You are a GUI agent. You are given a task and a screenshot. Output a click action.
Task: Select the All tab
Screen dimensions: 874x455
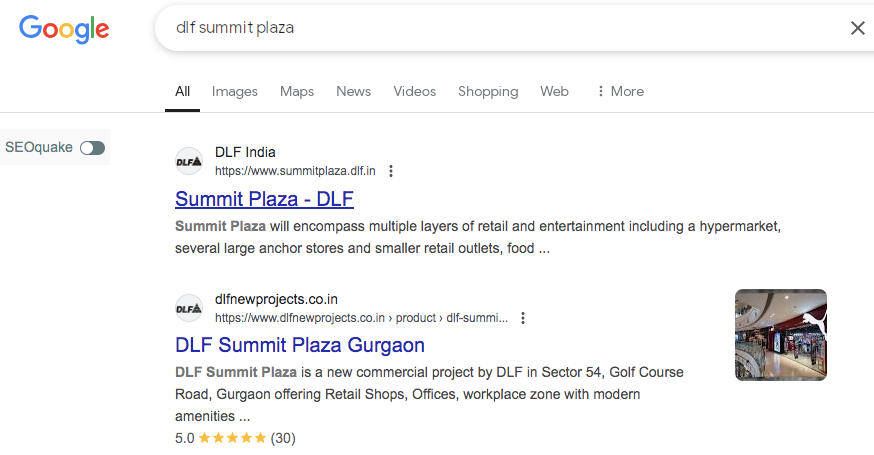click(182, 91)
